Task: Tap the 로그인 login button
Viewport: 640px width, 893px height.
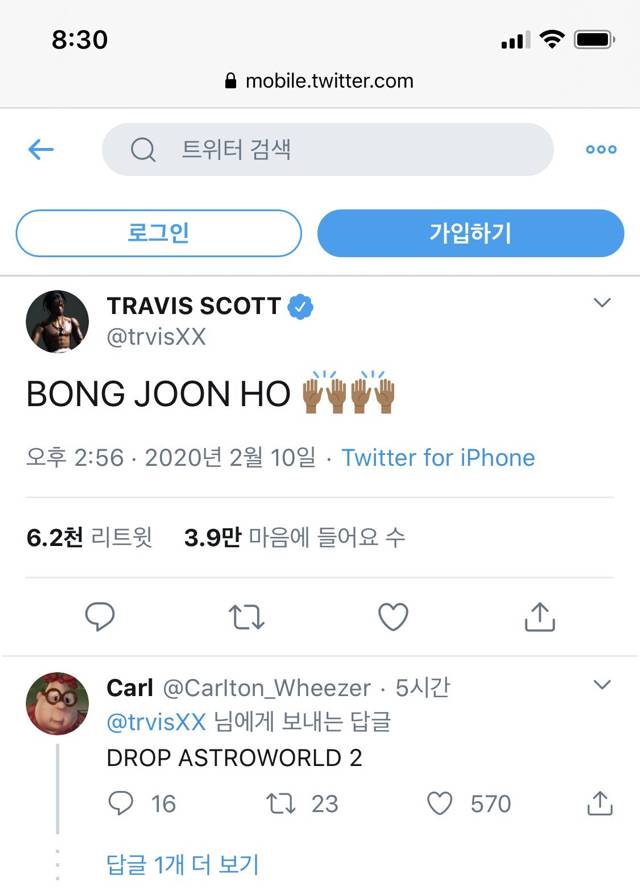Action: (x=157, y=233)
